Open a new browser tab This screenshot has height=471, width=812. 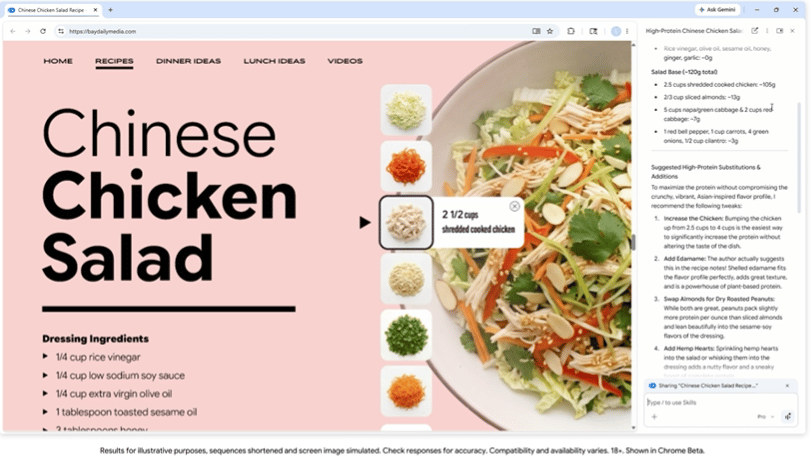[110, 10]
